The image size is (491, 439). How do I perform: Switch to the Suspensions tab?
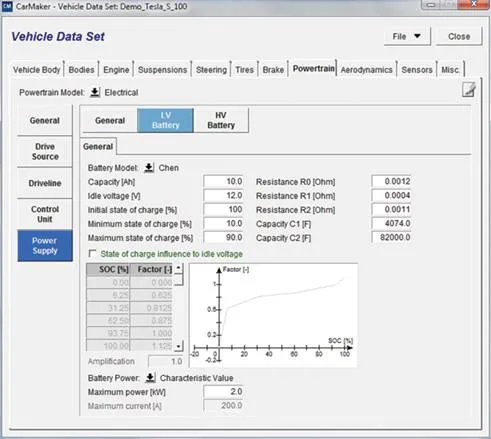162,70
